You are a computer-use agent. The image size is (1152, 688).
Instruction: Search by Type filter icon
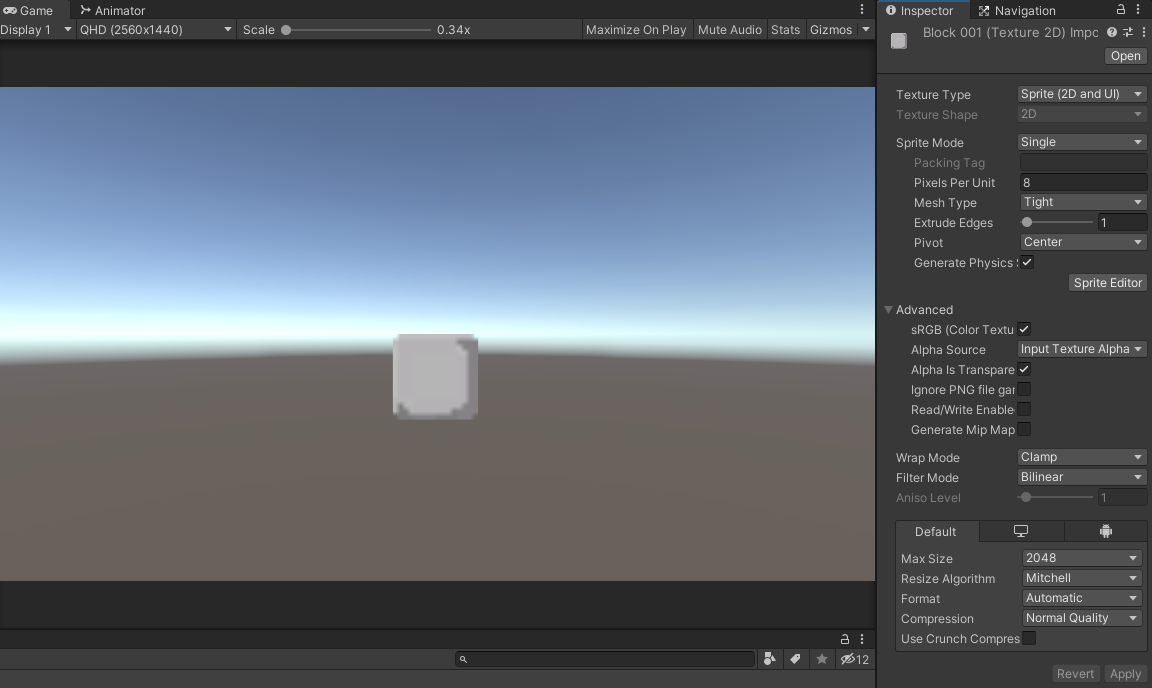(769, 659)
